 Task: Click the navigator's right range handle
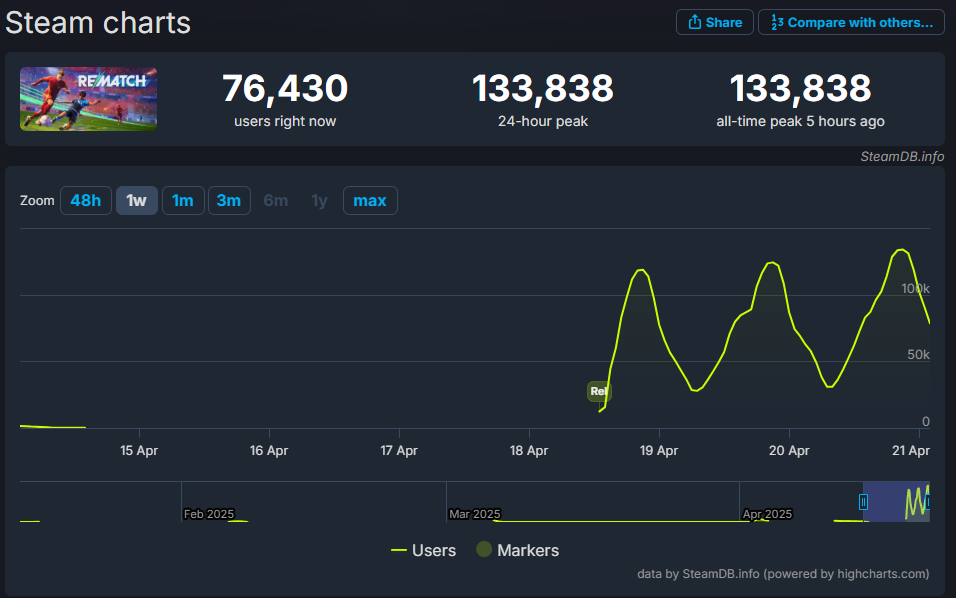click(928, 501)
